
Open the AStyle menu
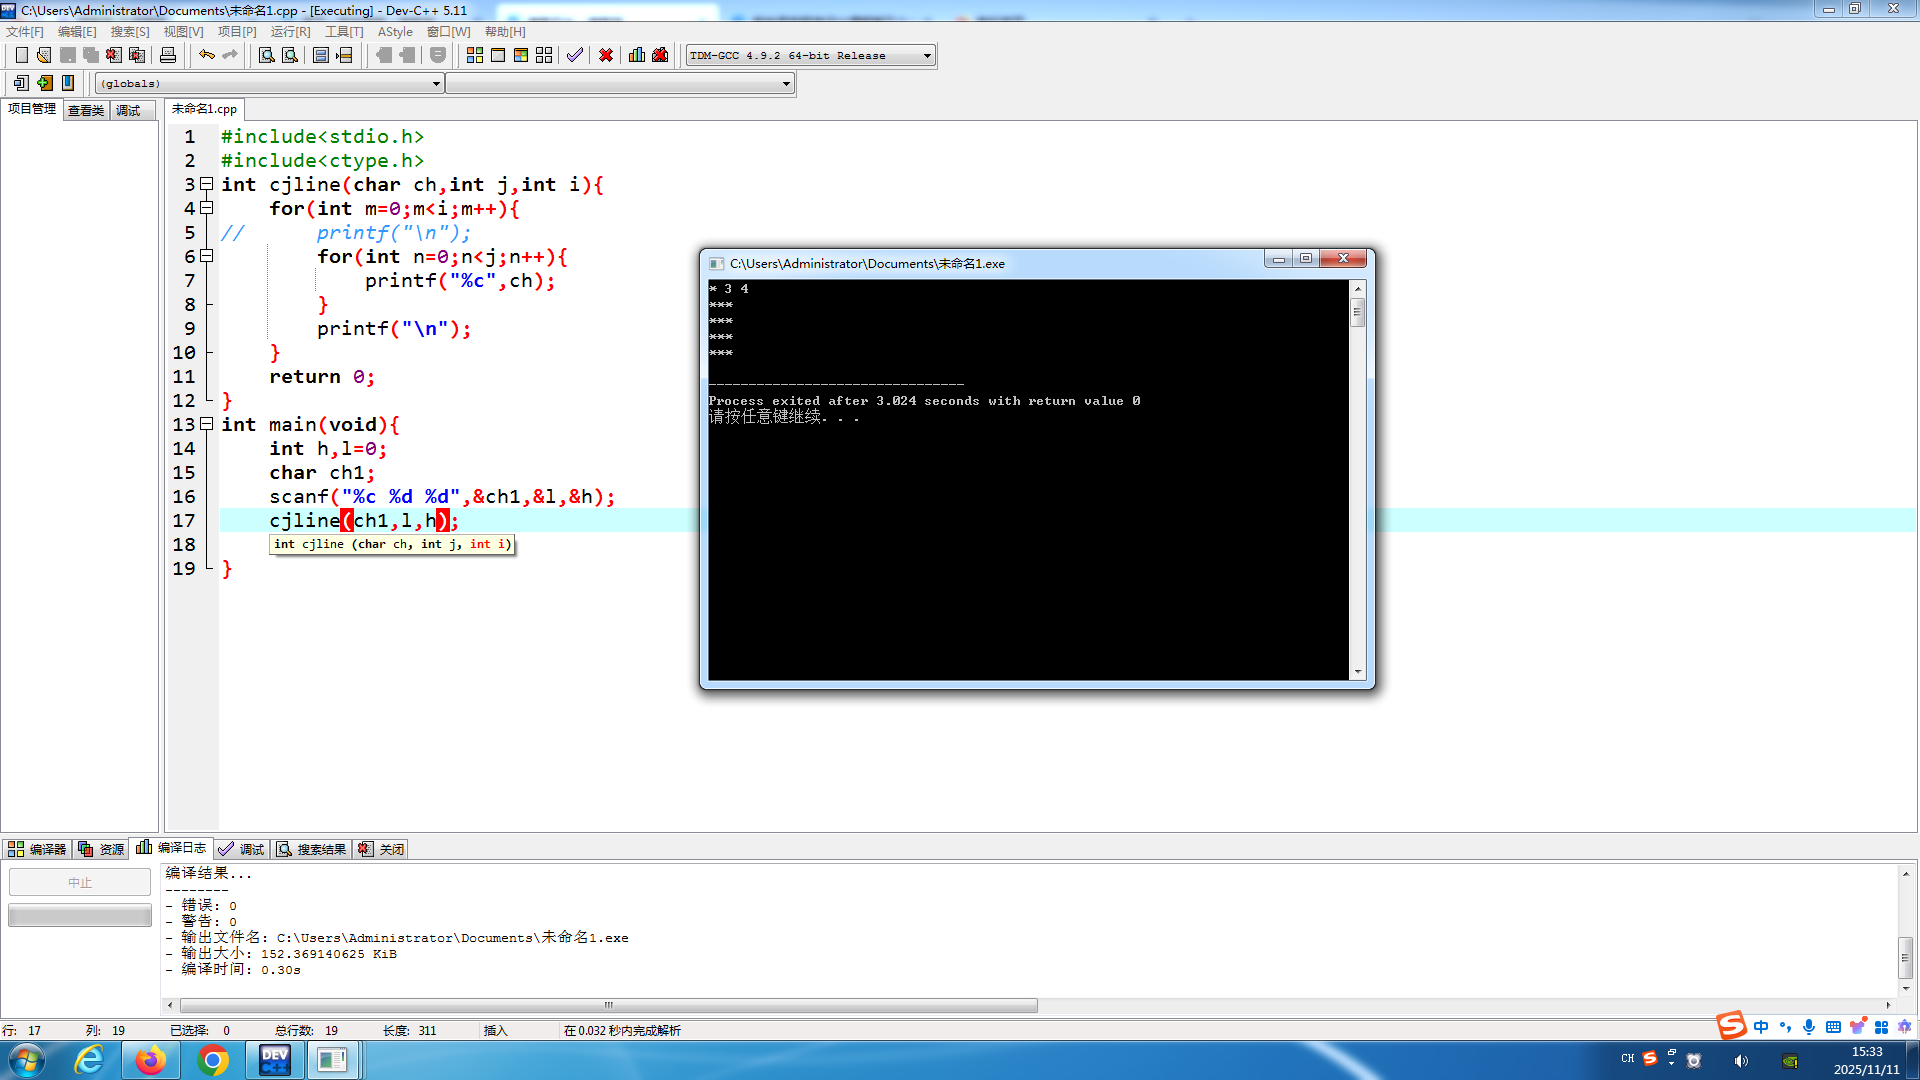395,32
